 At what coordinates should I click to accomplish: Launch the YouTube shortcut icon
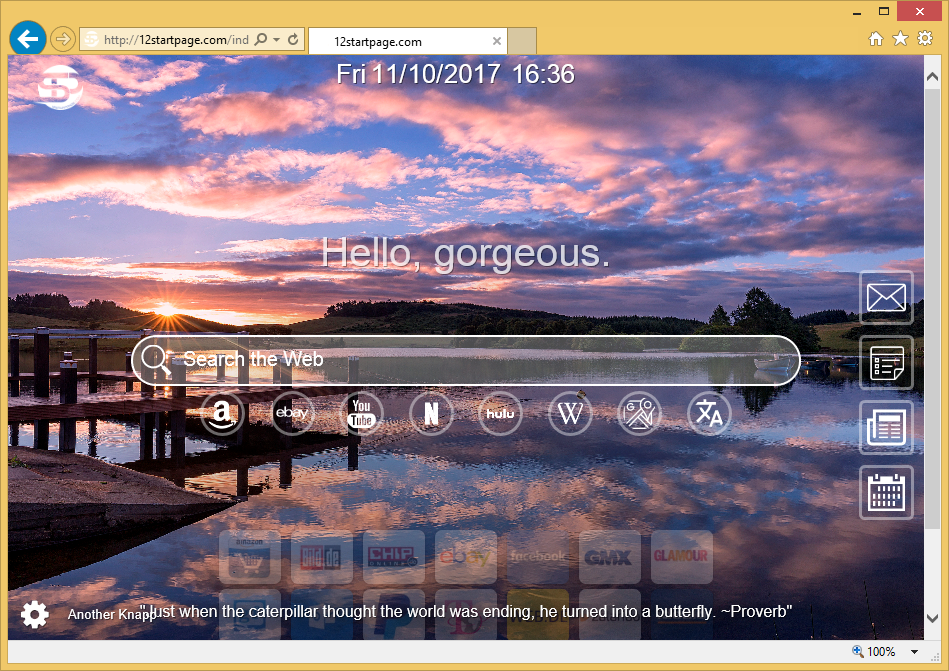362,414
